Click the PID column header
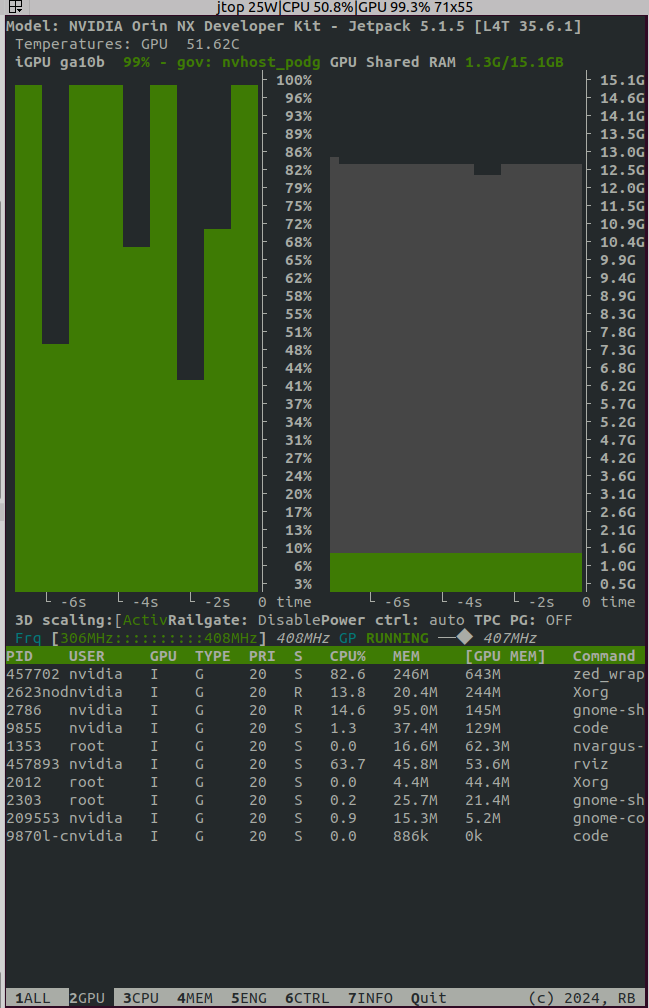Image resolution: width=649 pixels, height=1008 pixels. (x=19, y=656)
